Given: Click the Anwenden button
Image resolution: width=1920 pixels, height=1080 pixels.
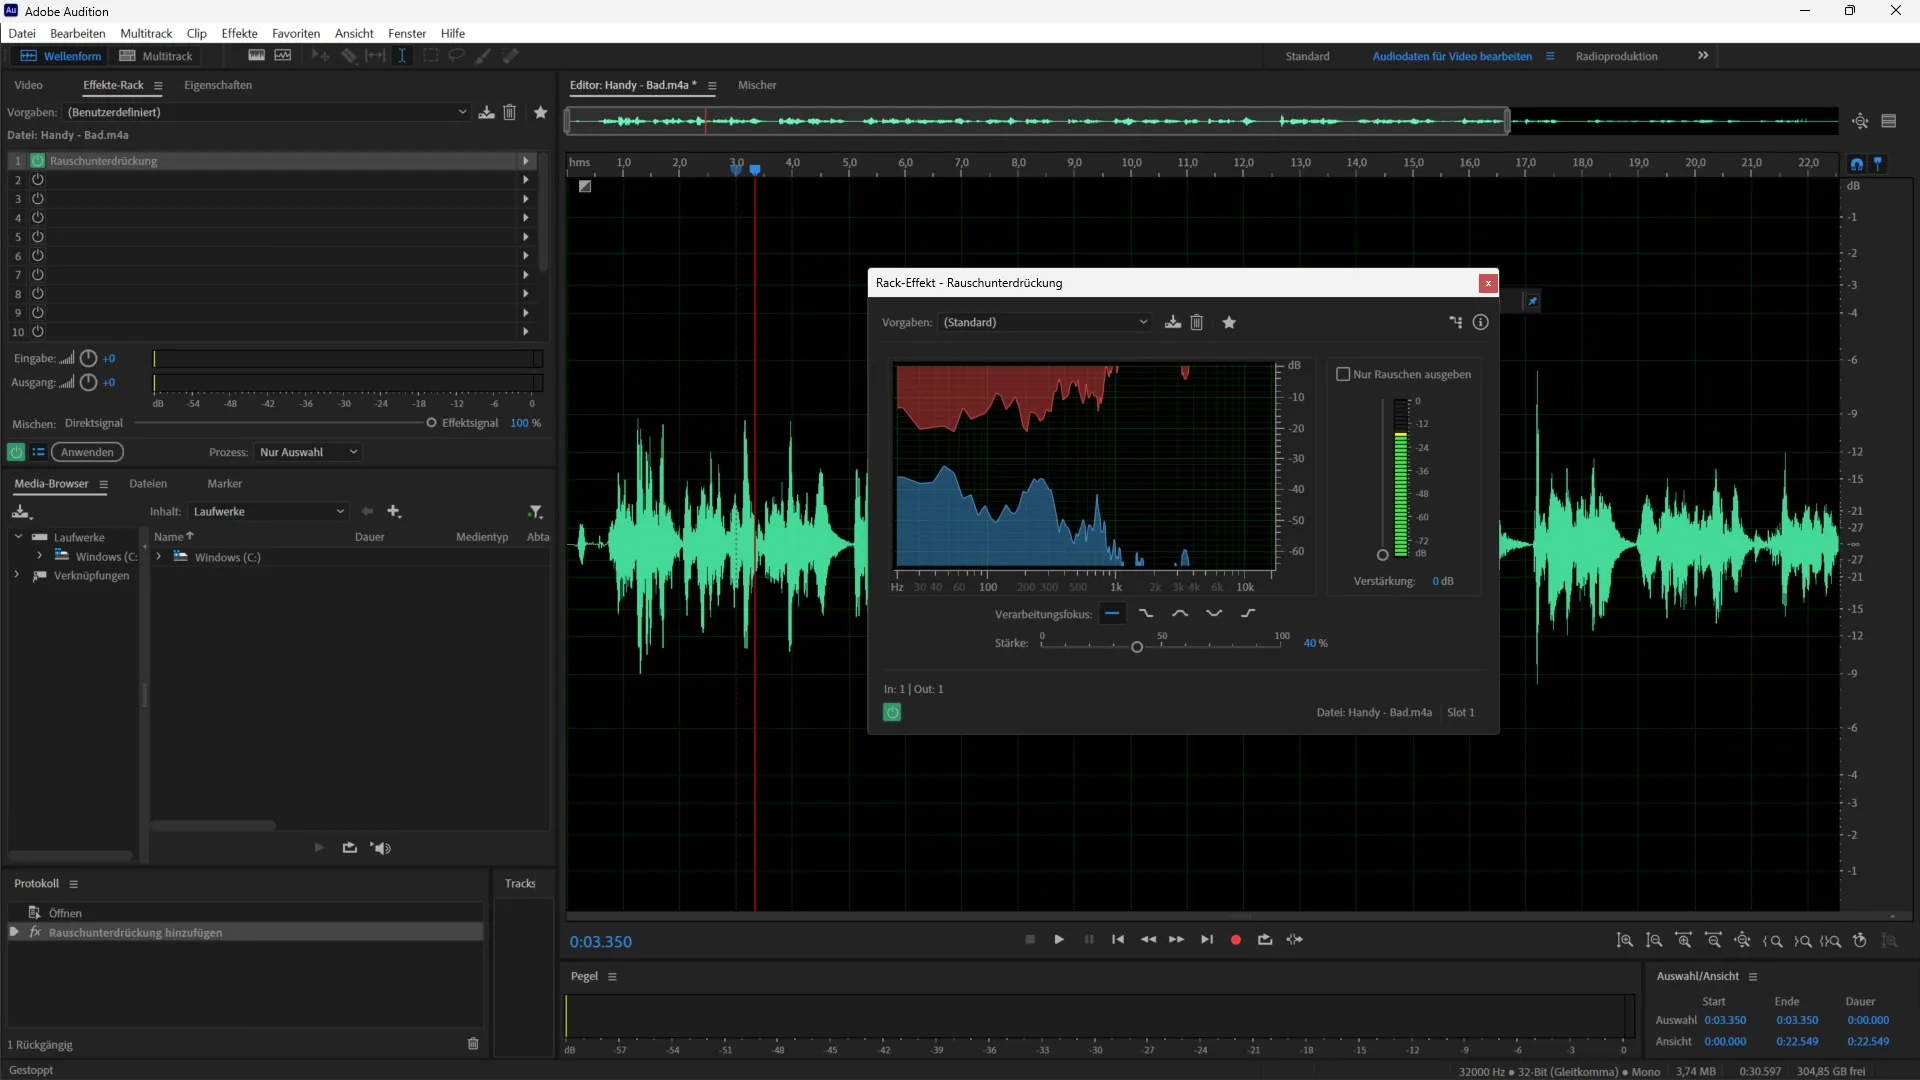Looking at the screenshot, I should point(87,452).
